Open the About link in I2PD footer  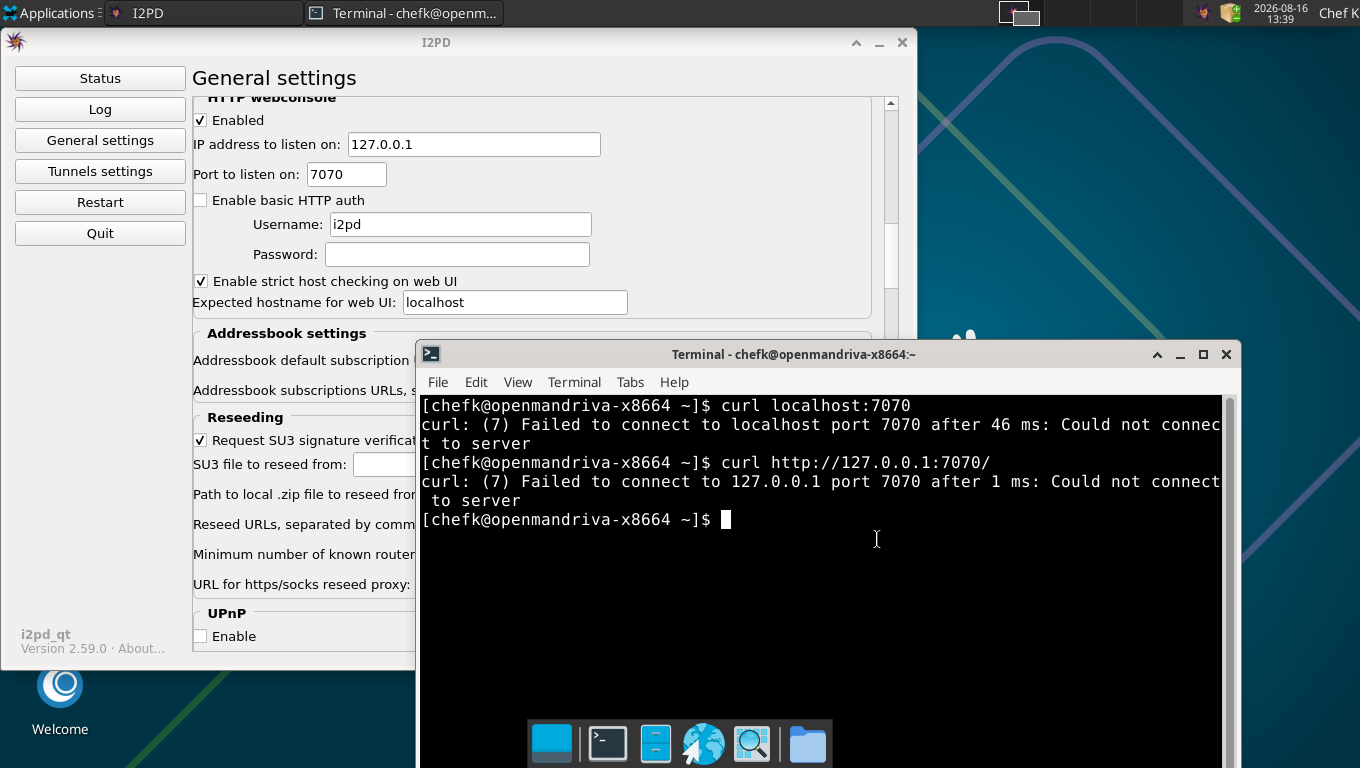pyautogui.click(x=141, y=648)
